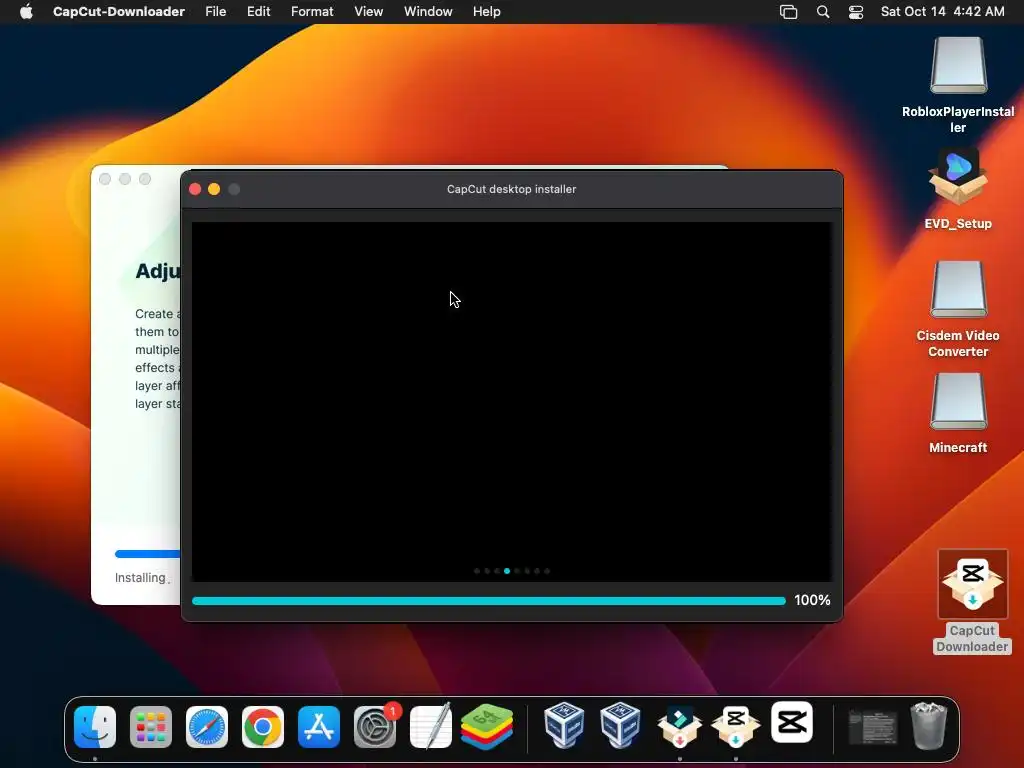Click the CapCut Downloader dock icon
The height and width of the screenshot is (768, 1024).
point(735,726)
